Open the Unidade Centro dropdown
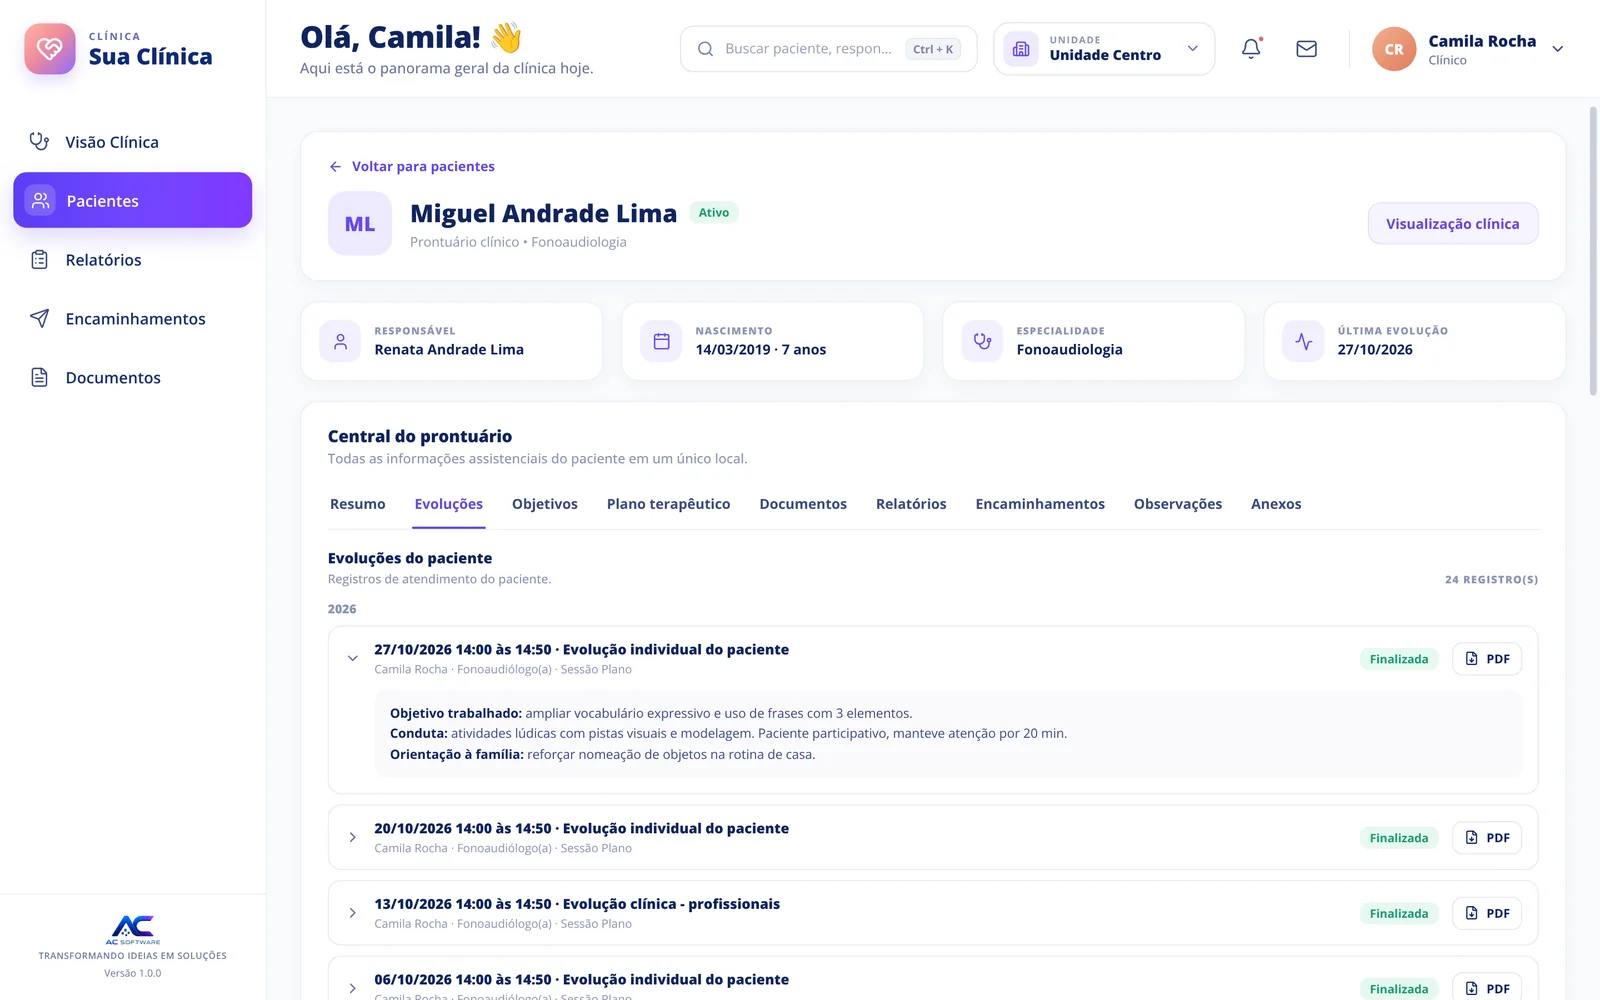Image resolution: width=1600 pixels, height=1000 pixels. click(1104, 49)
